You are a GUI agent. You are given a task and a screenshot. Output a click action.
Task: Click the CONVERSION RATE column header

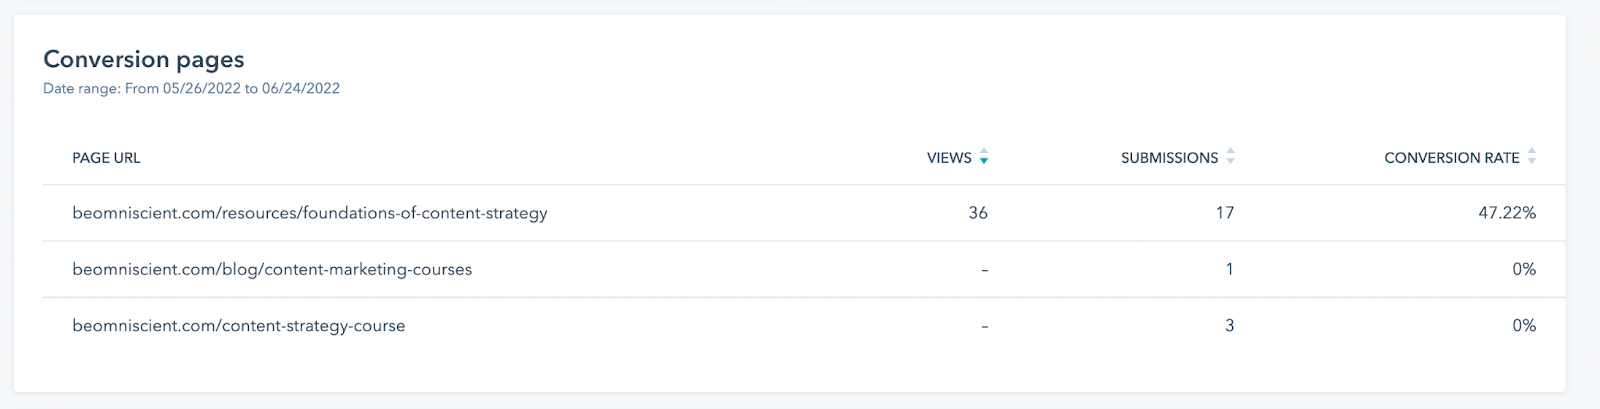coord(1452,158)
